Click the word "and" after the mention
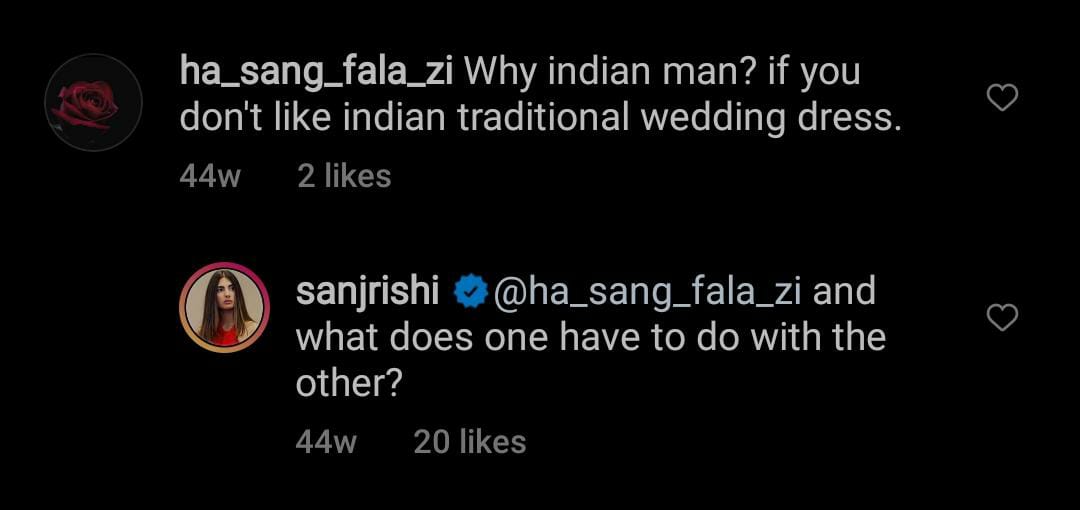Viewport: 1080px width, 510px height. [844, 292]
